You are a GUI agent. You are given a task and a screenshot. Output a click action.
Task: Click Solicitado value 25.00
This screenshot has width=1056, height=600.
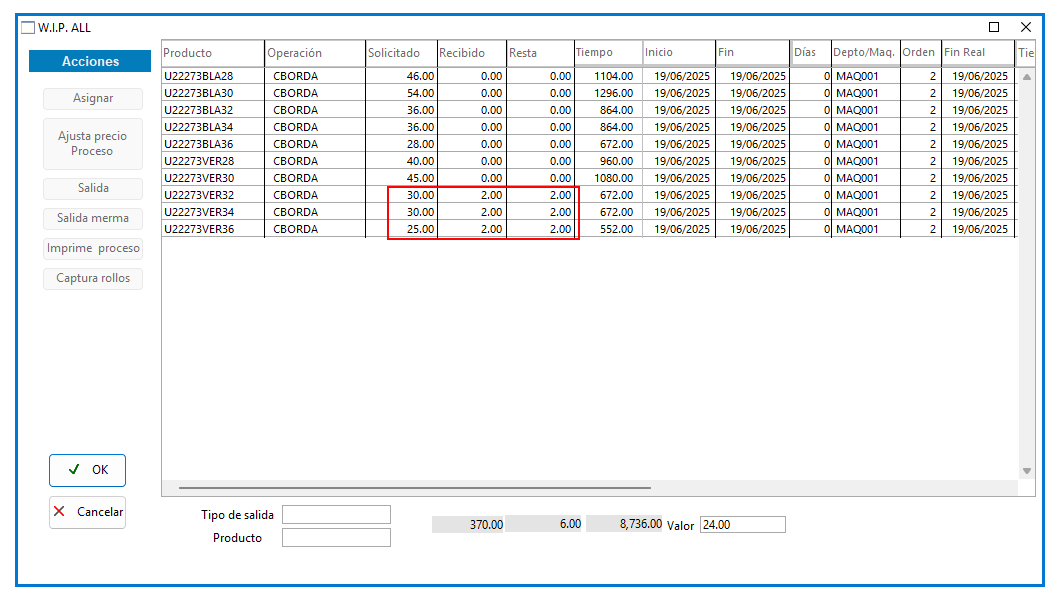point(420,229)
